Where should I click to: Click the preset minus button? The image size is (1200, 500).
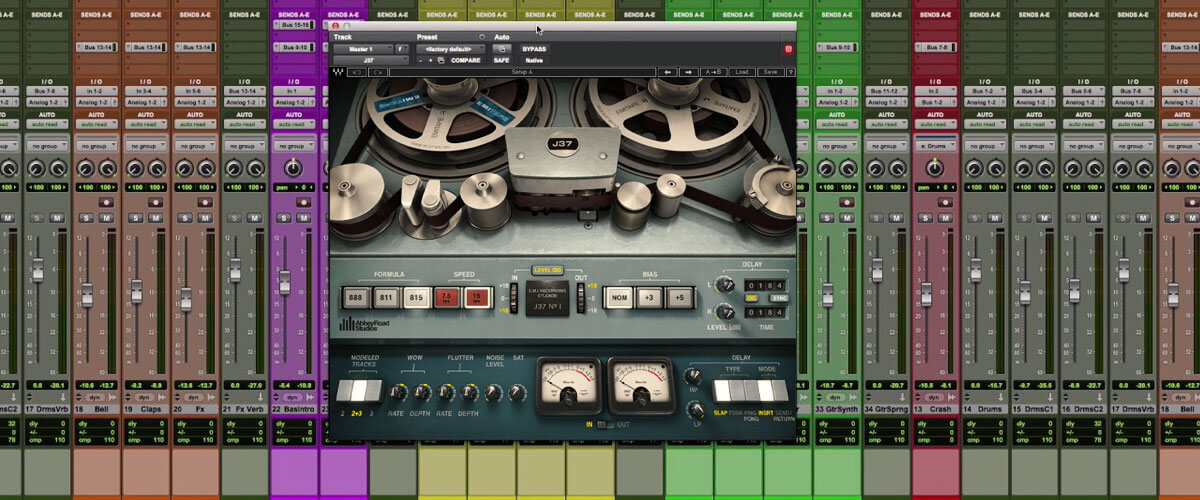[420, 60]
